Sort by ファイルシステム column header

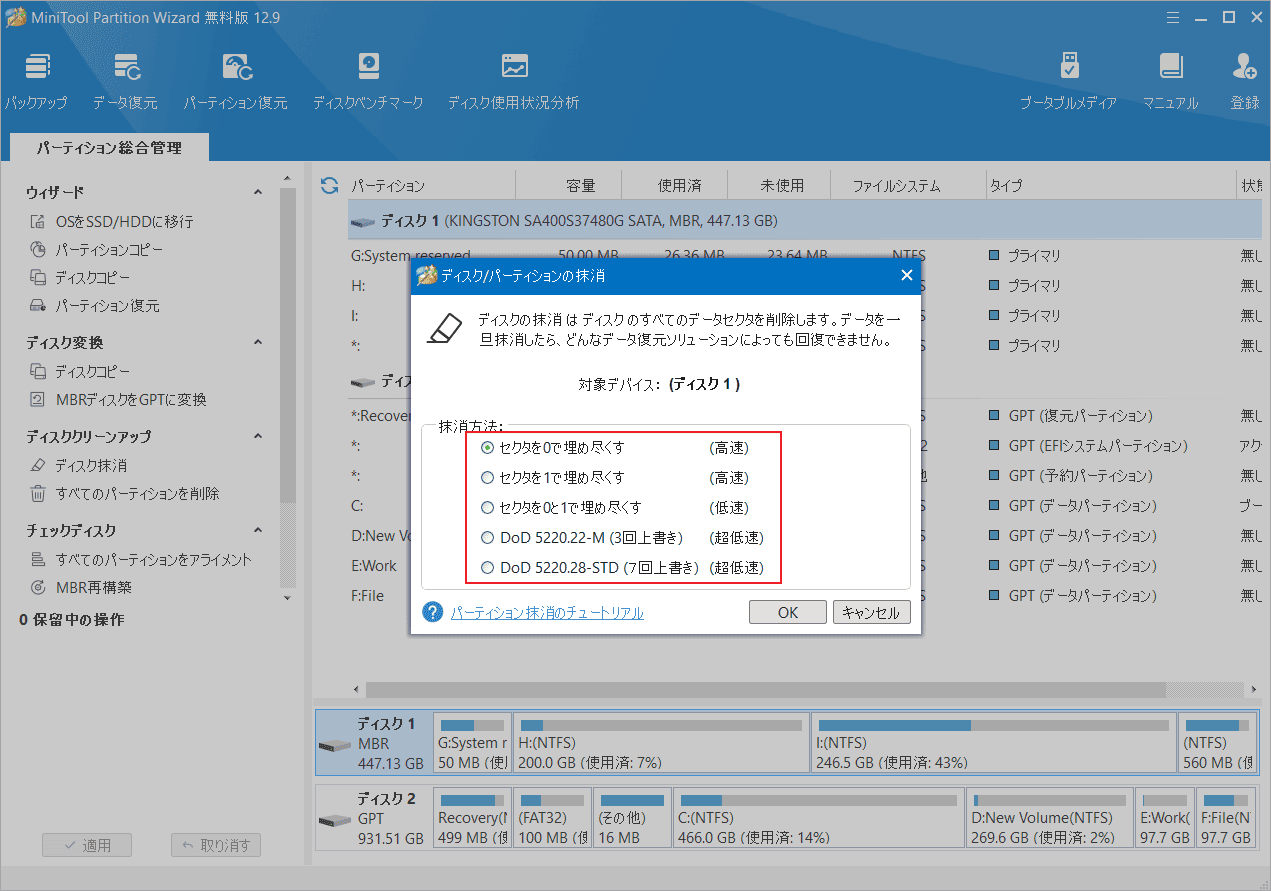(x=896, y=186)
